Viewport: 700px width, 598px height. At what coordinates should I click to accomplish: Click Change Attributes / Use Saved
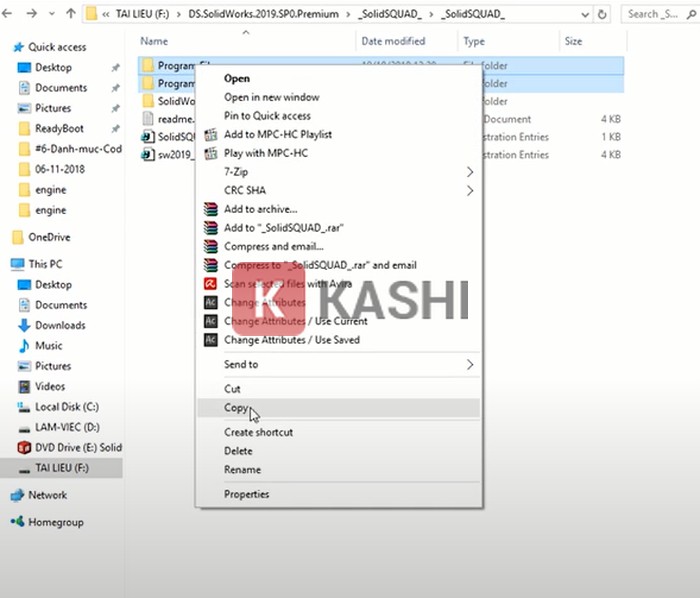(292, 340)
